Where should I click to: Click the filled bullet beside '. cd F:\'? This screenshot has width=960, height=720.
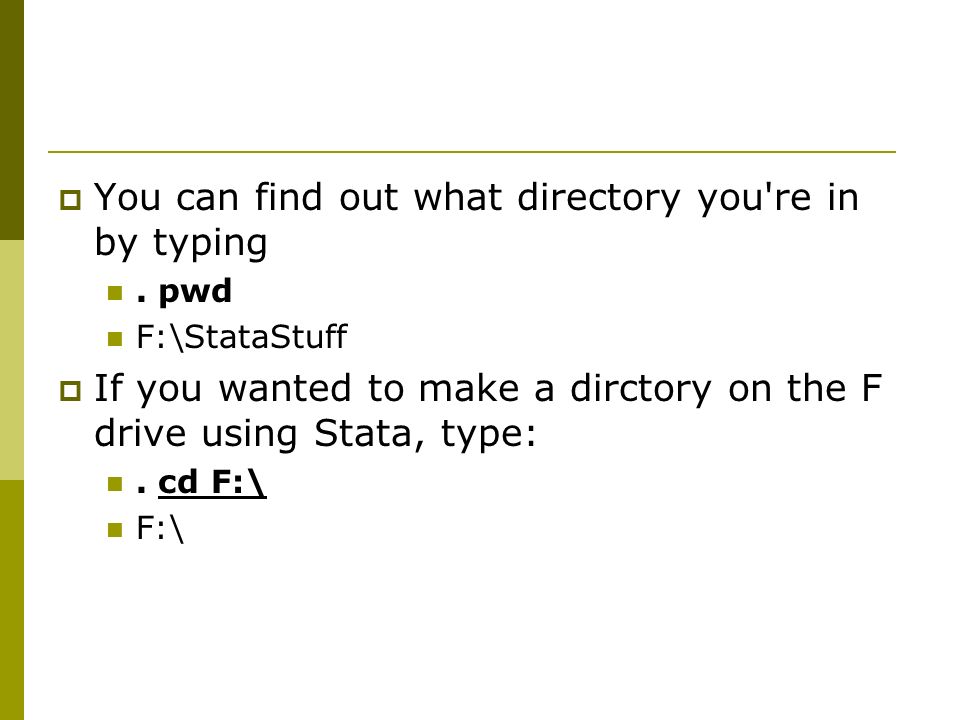pyautogui.click(x=115, y=484)
